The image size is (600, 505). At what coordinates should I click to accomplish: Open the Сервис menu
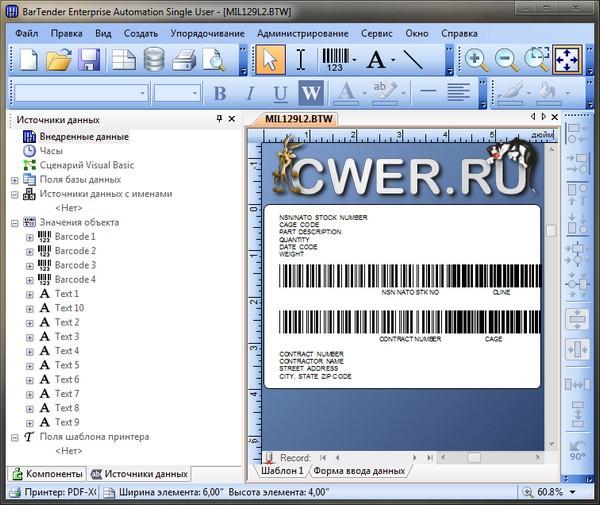377,33
